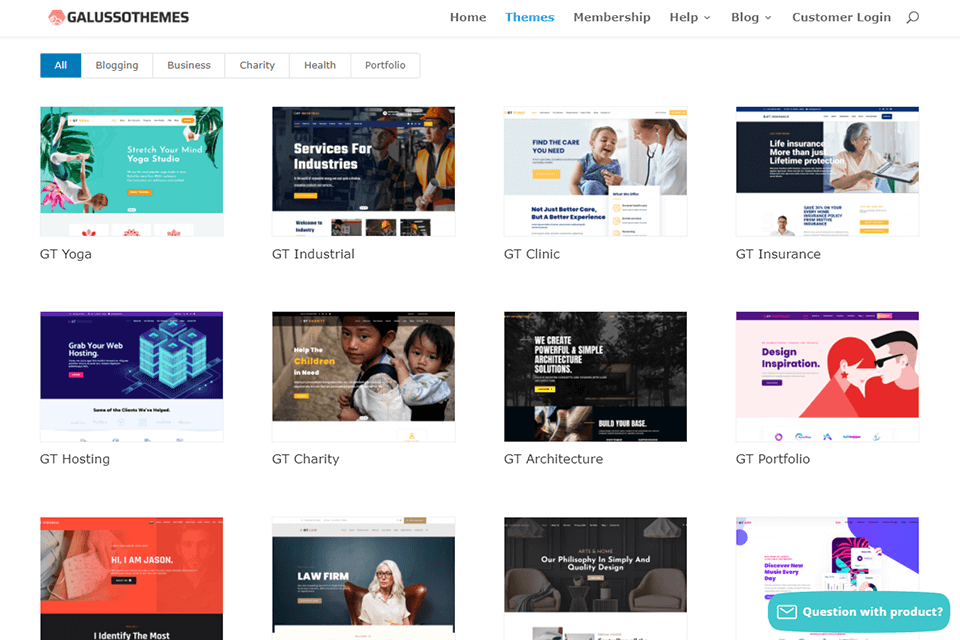
Task: Go to the Home page
Action: pyautogui.click(x=468, y=17)
